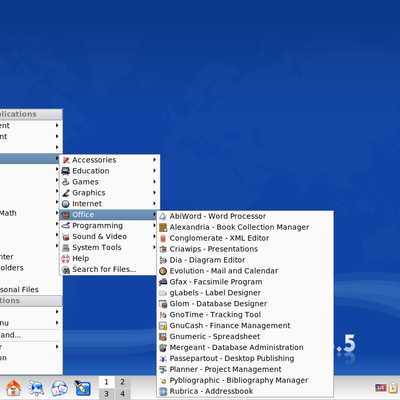Click the Gnumeric application icon
Screen dimensions: 400x400
(163, 337)
